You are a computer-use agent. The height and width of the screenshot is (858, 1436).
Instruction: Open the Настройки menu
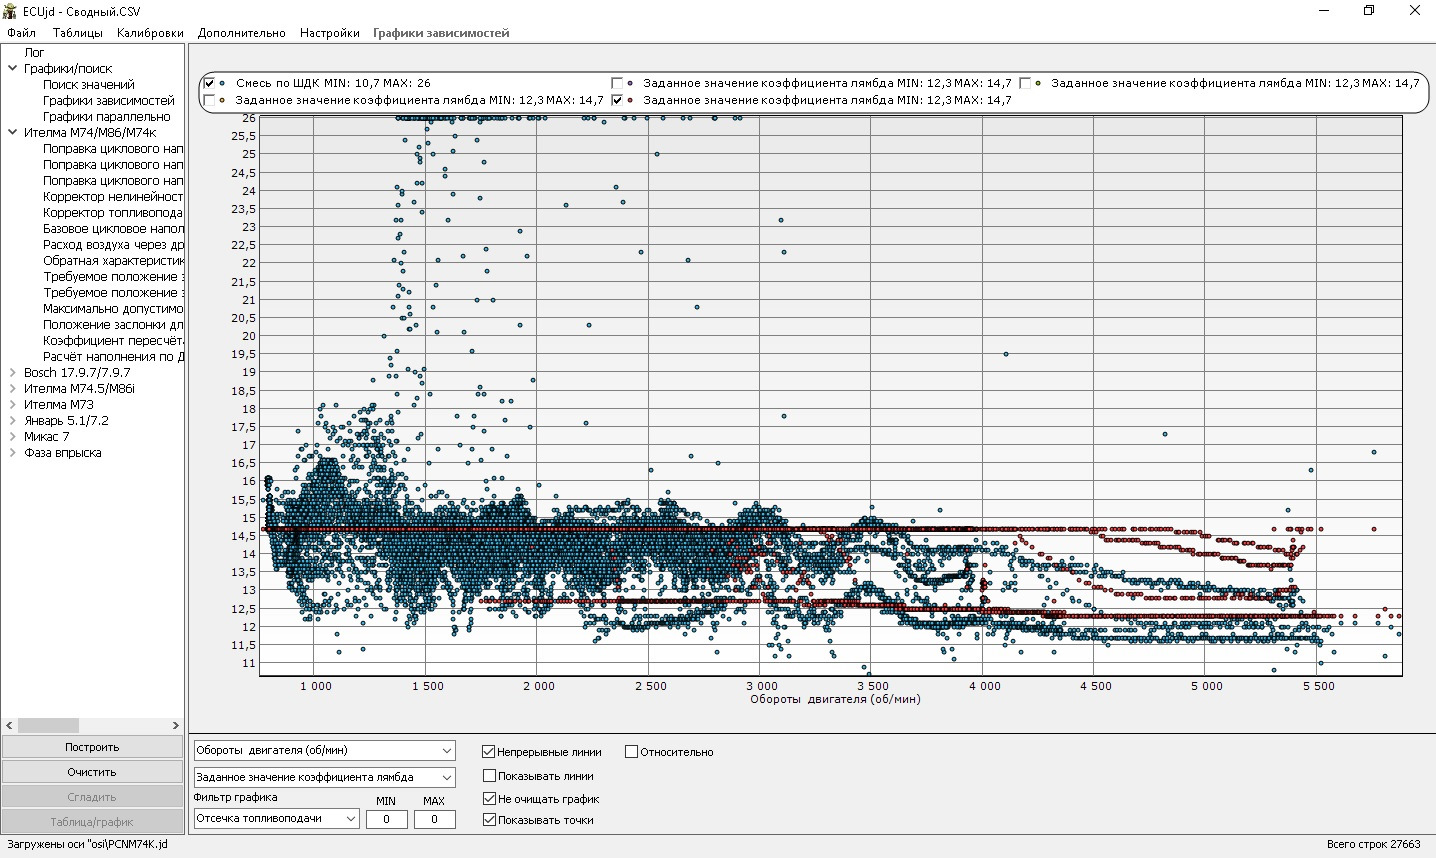pyautogui.click(x=330, y=33)
